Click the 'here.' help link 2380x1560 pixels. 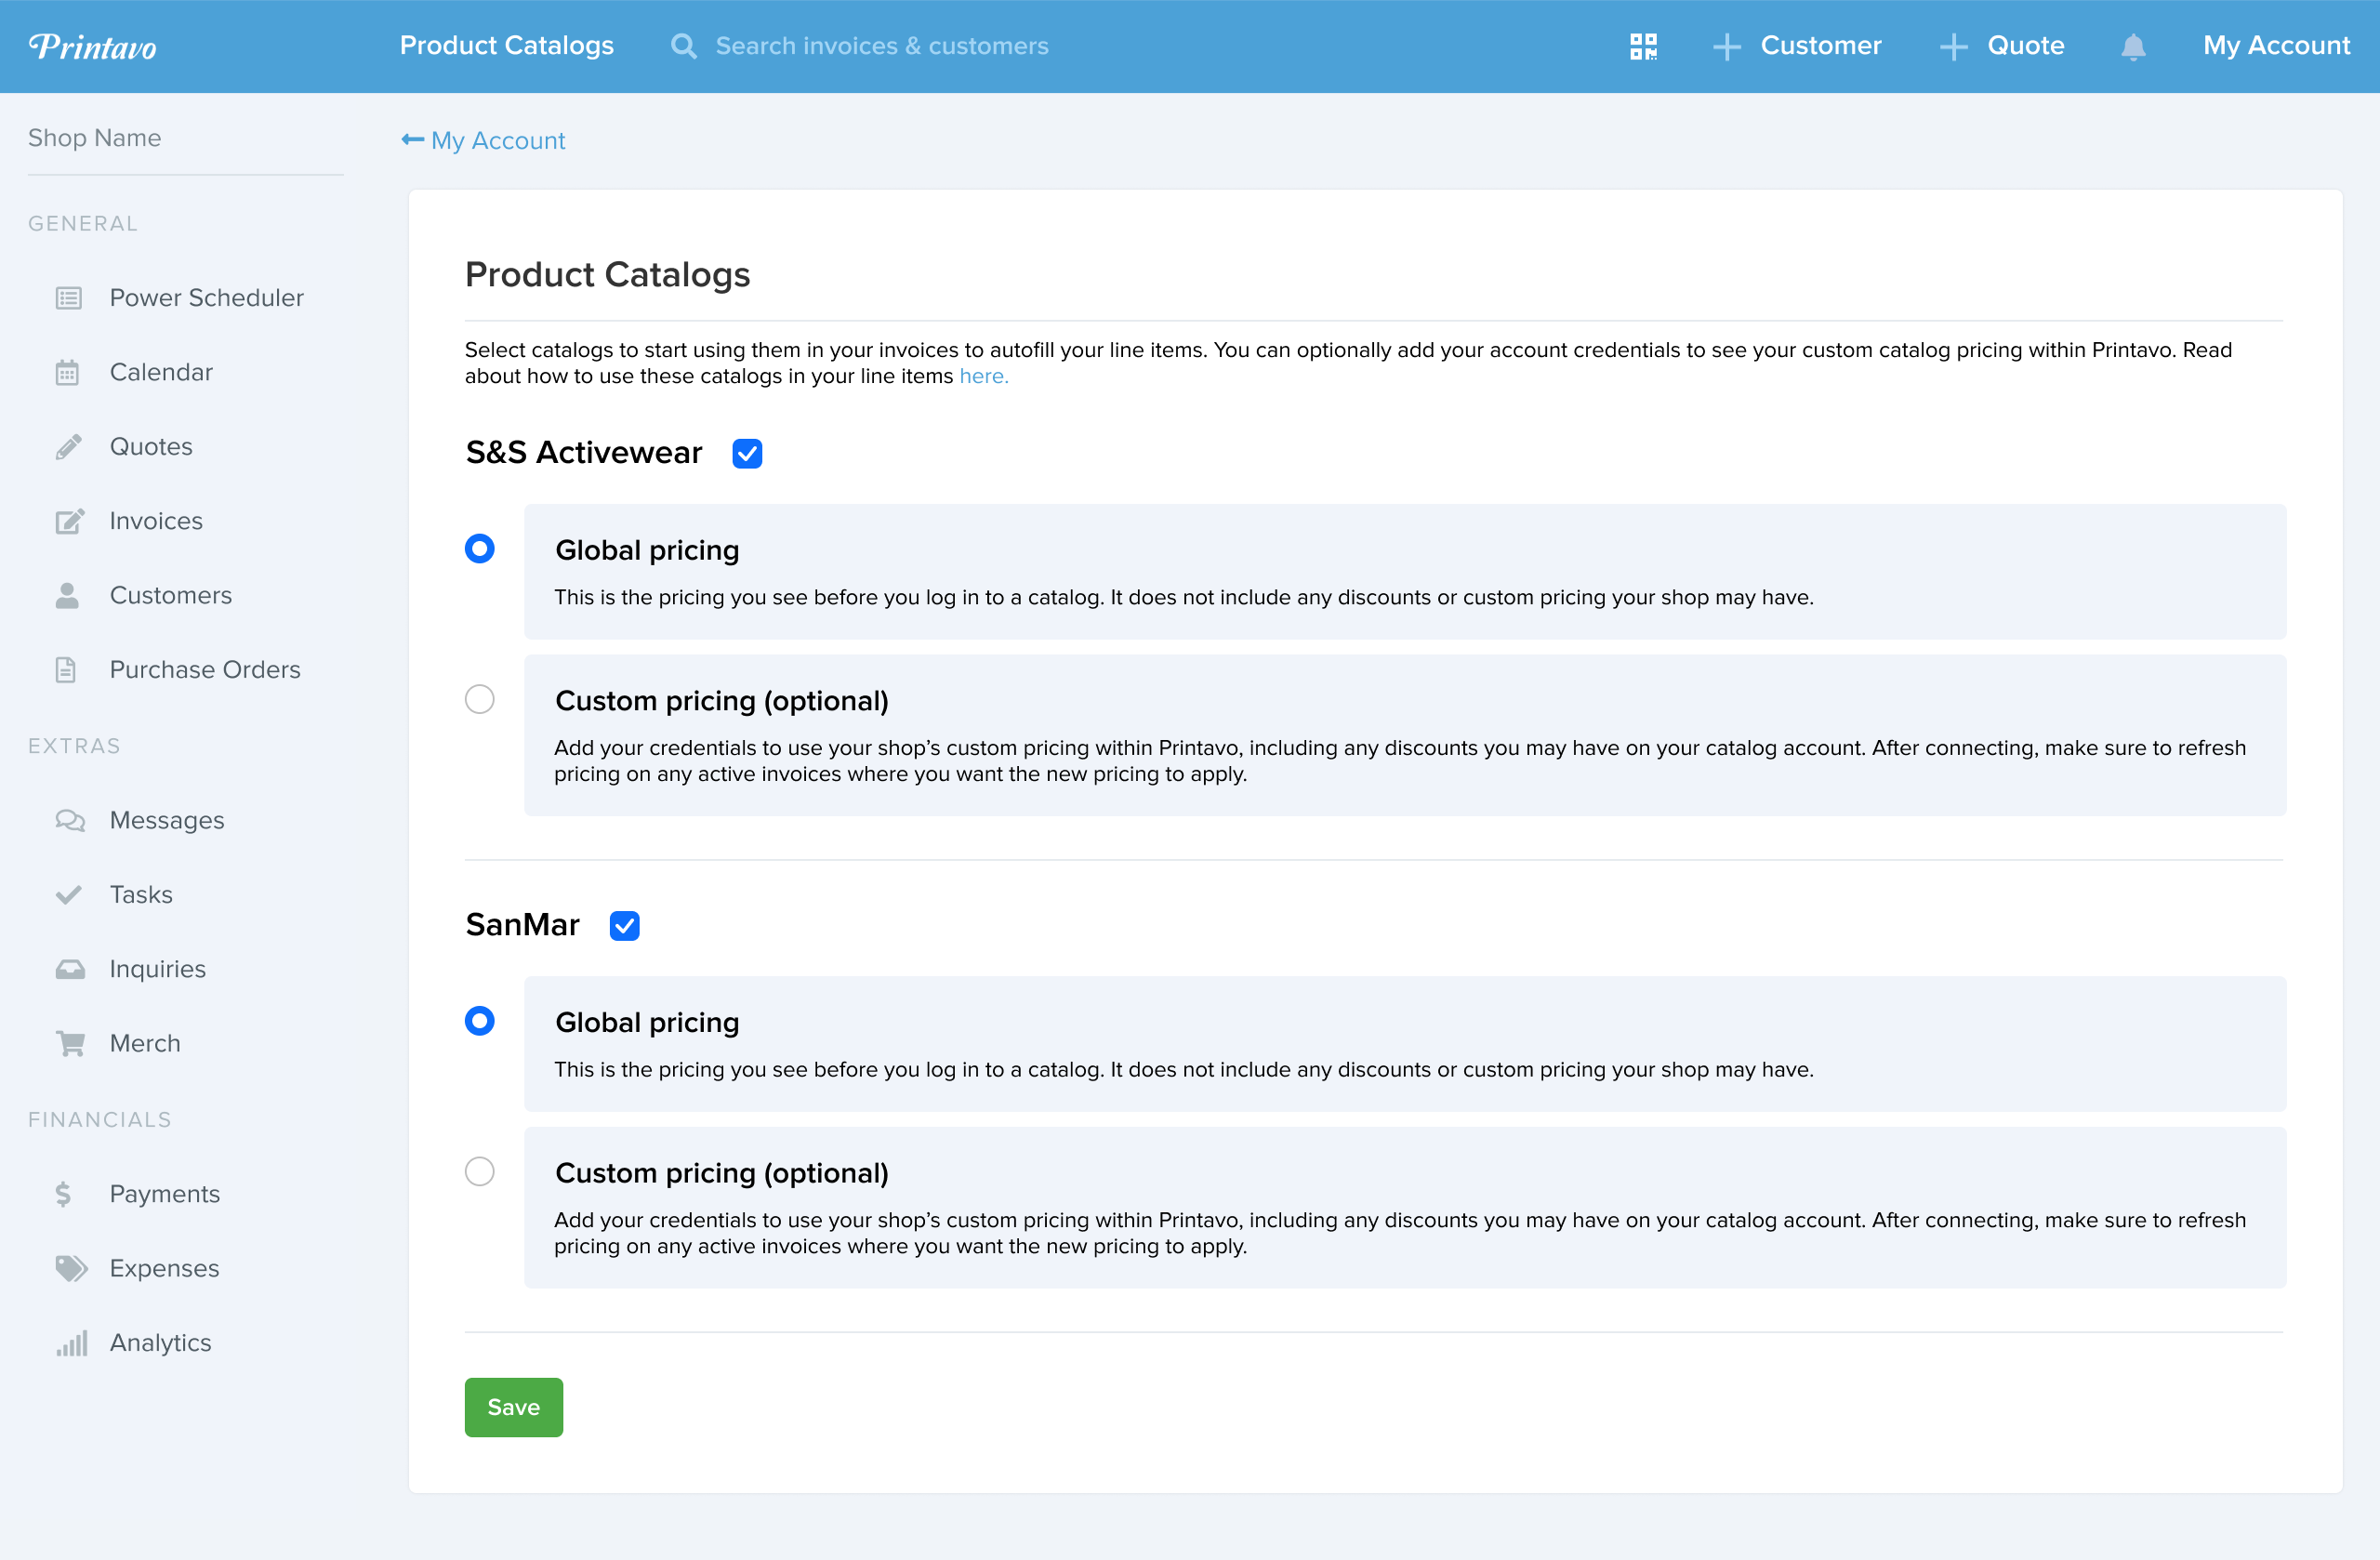984,376
